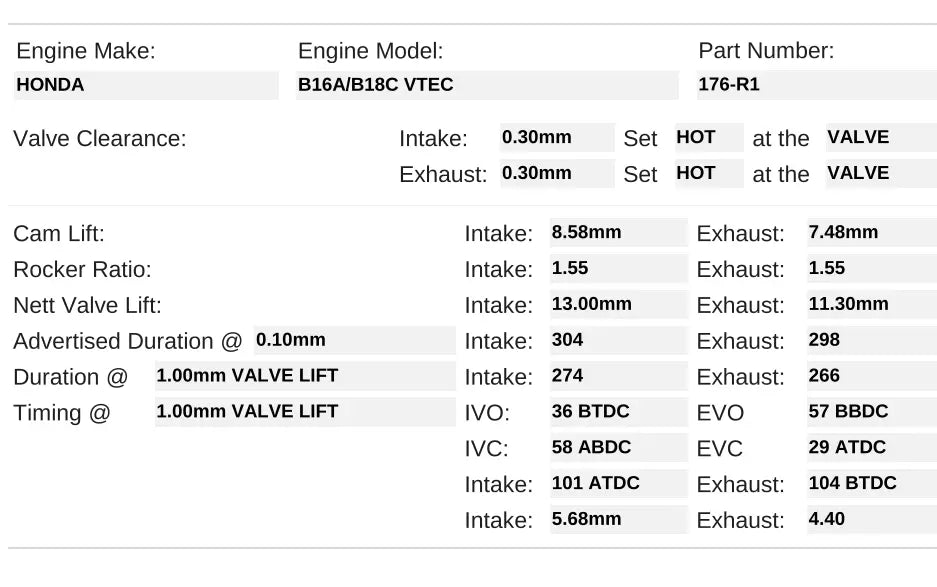This screenshot has width=937, height=587.
Task: Select the Exhaust nett valve lift 11.30mm field
Action: 872,305
